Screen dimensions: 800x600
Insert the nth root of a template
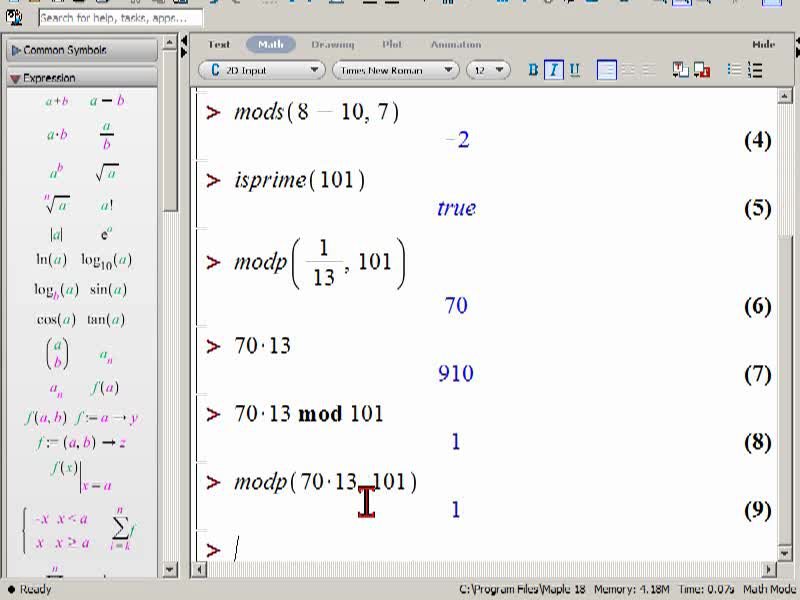(57, 204)
